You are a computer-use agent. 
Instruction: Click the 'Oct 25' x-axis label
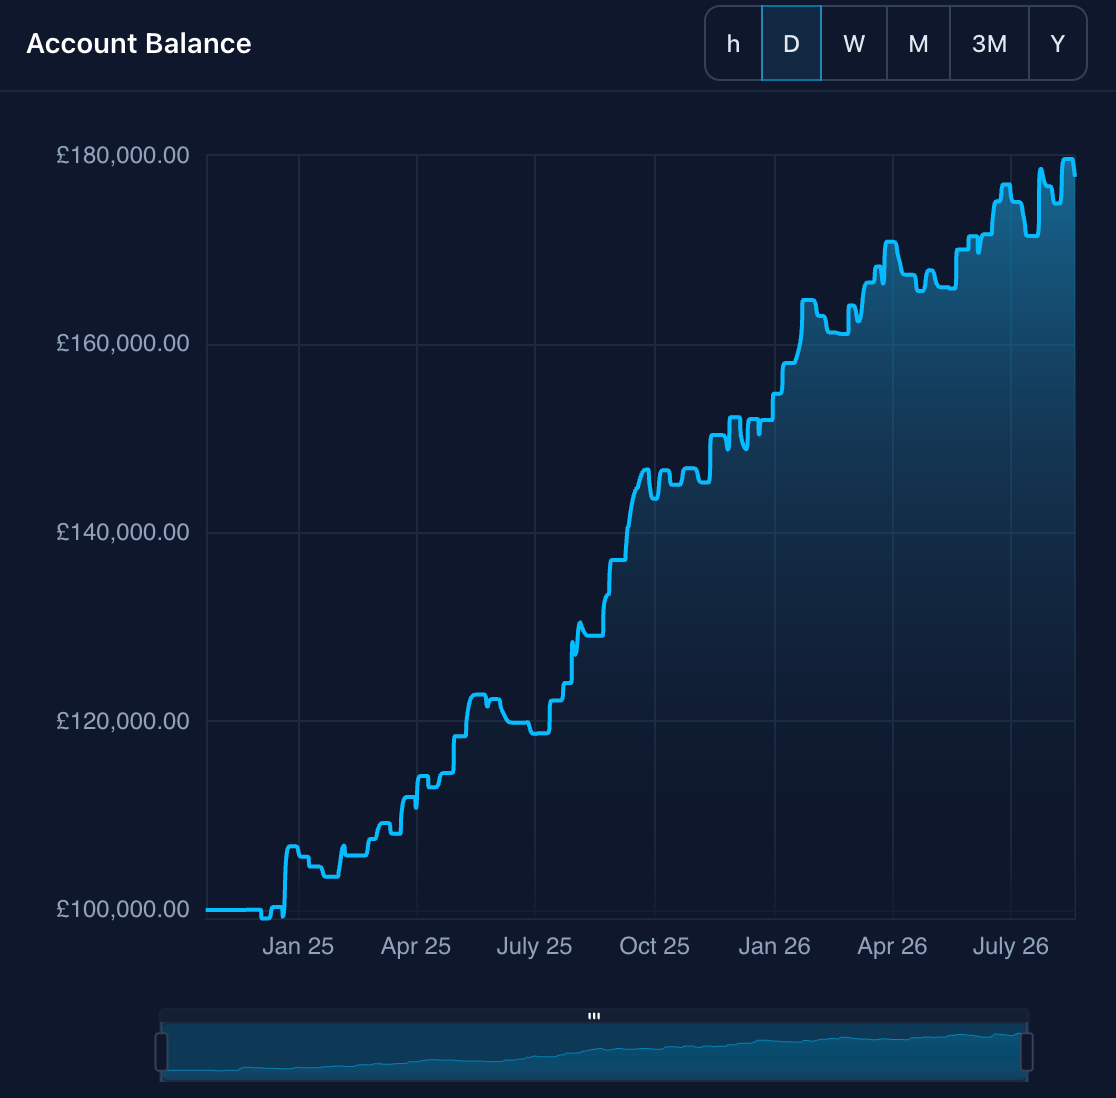(654, 946)
